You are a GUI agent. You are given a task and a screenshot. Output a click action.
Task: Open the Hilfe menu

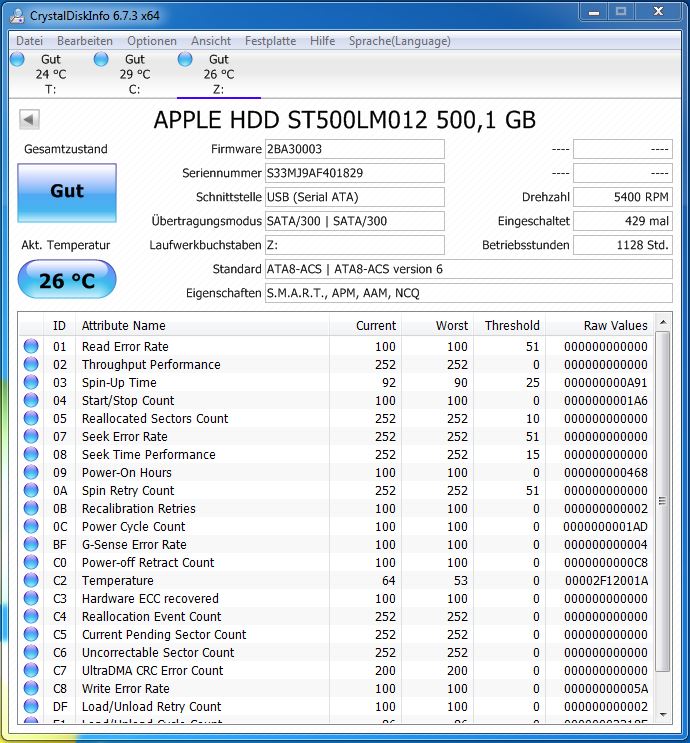tap(322, 41)
